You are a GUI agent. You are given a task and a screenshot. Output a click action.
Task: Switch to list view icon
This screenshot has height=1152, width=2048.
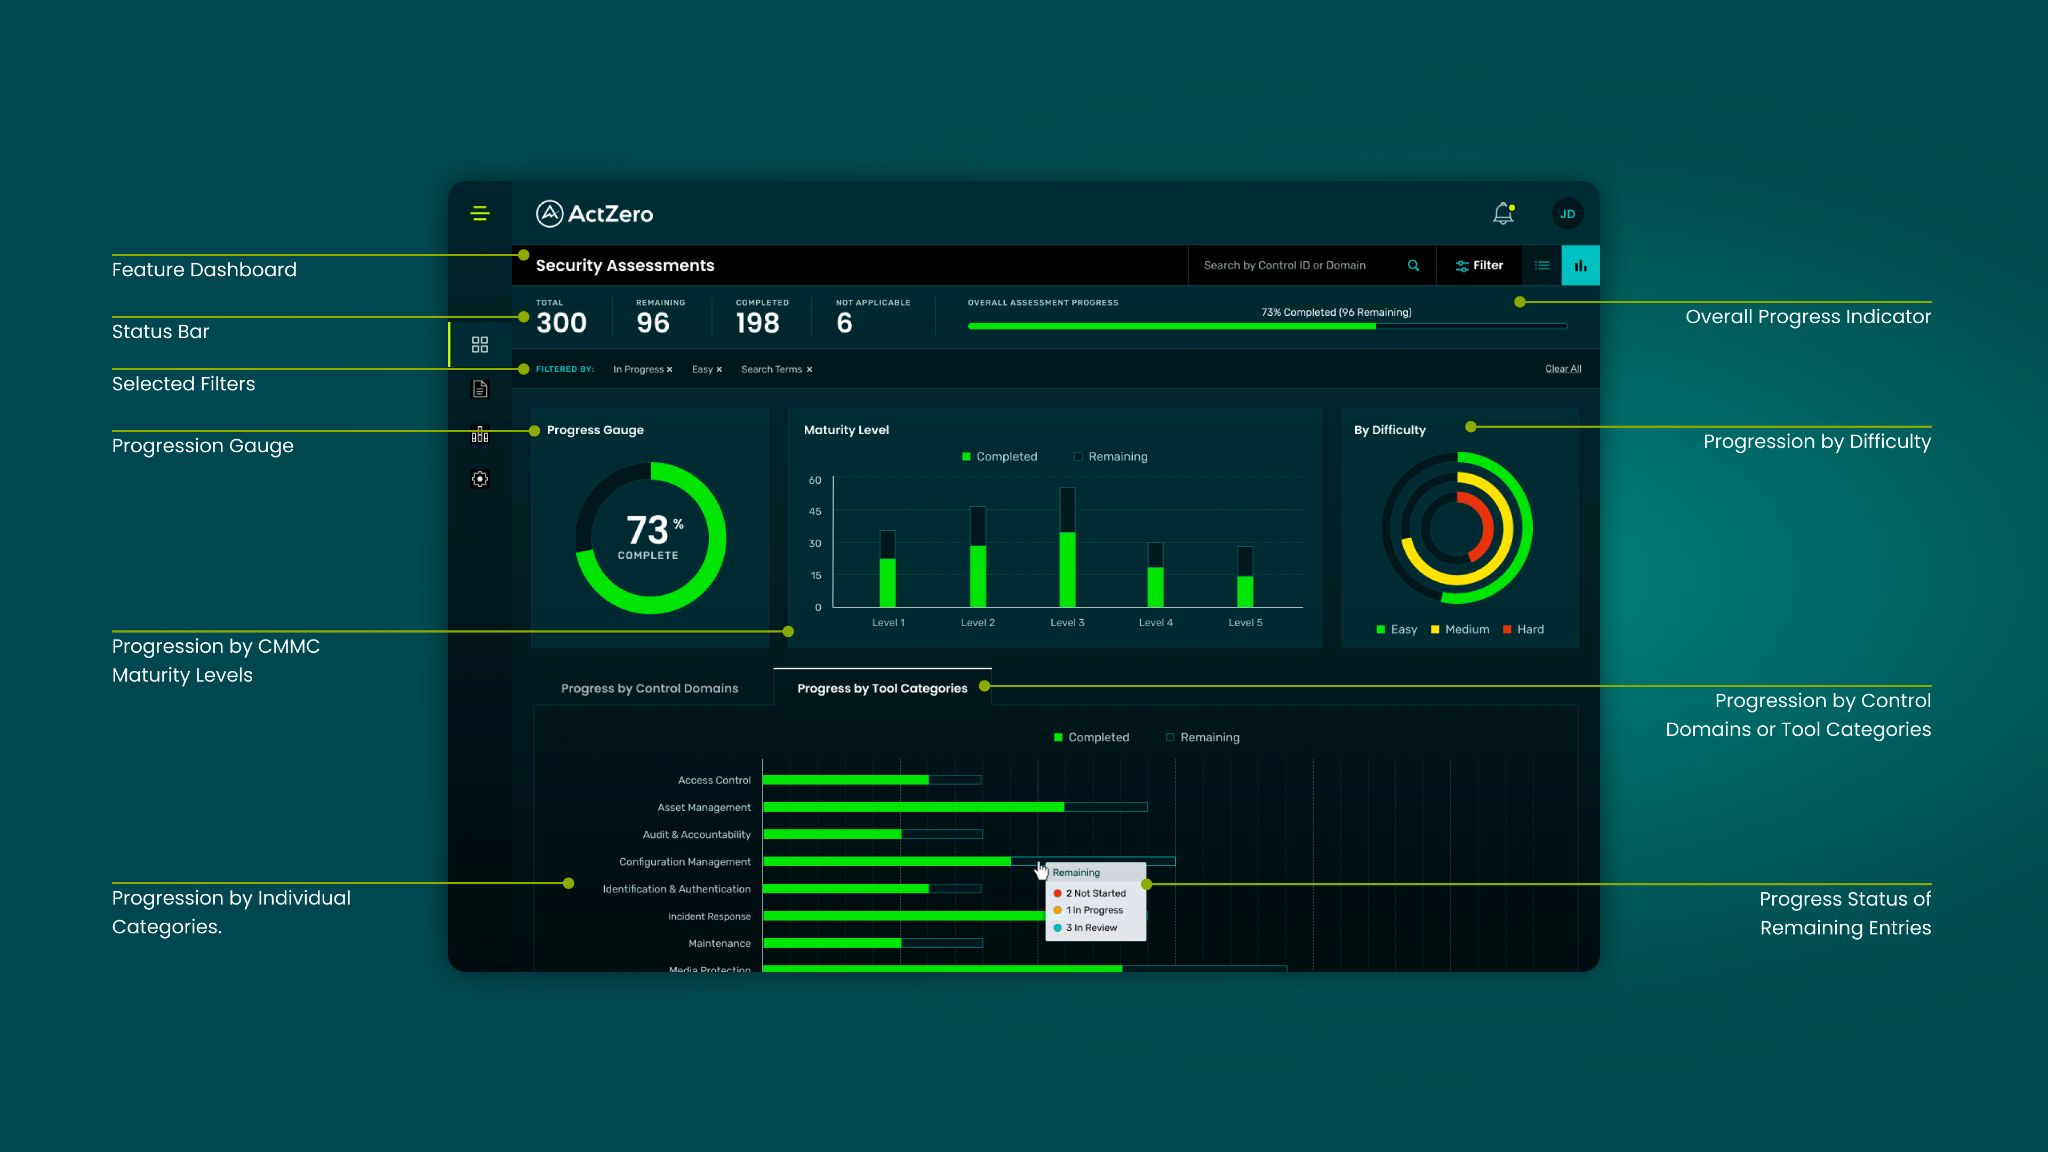(1542, 265)
